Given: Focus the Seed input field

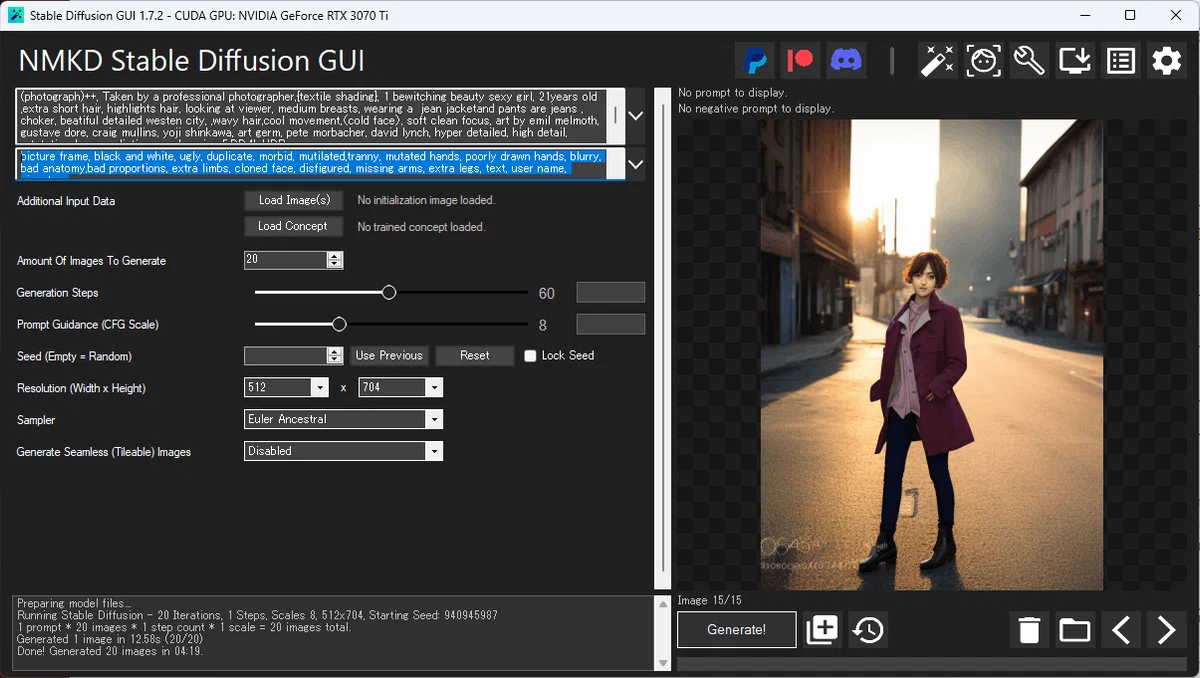Looking at the screenshot, I should (x=286, y=356).
